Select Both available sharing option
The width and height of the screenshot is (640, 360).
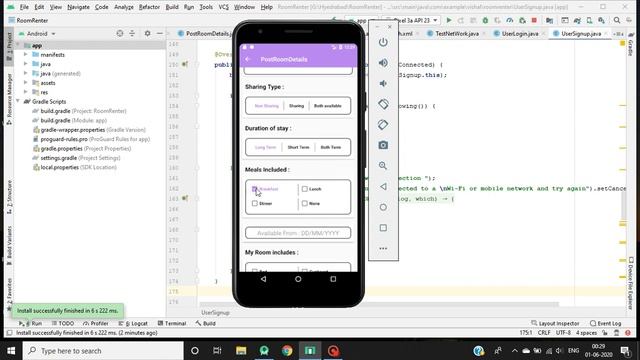[x=327, y=106]
